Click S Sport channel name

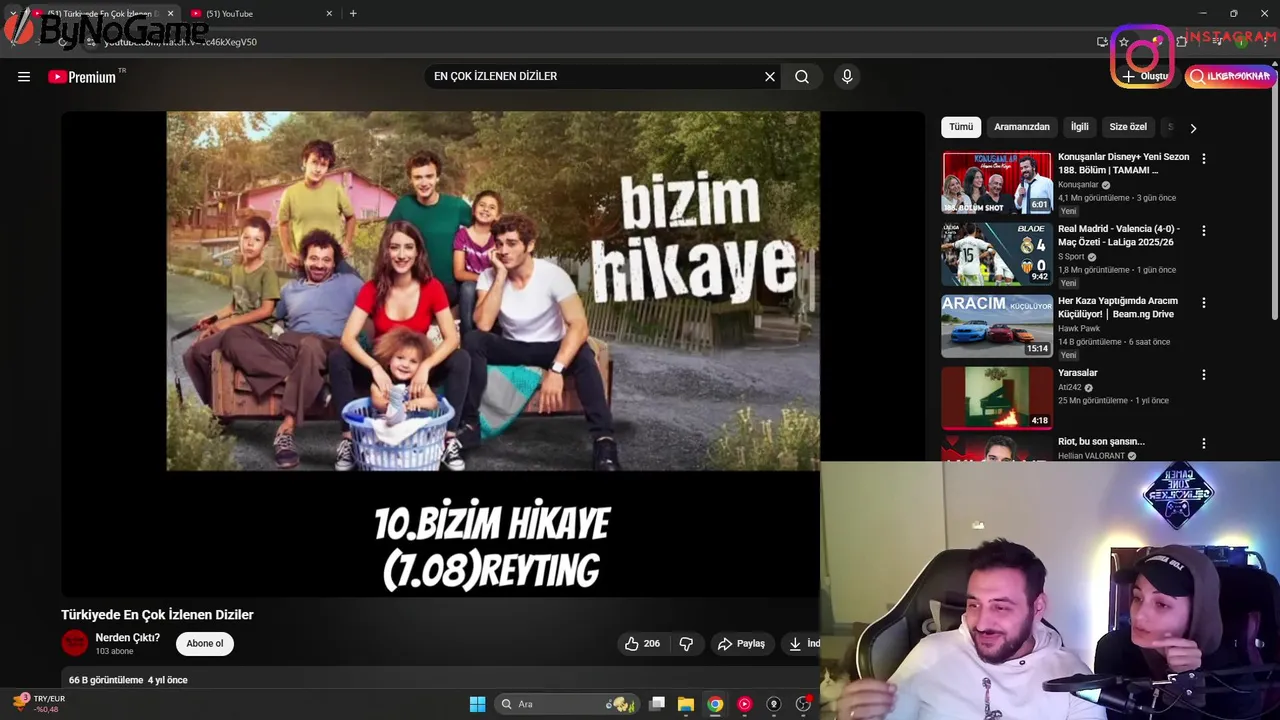[1071, 257]
